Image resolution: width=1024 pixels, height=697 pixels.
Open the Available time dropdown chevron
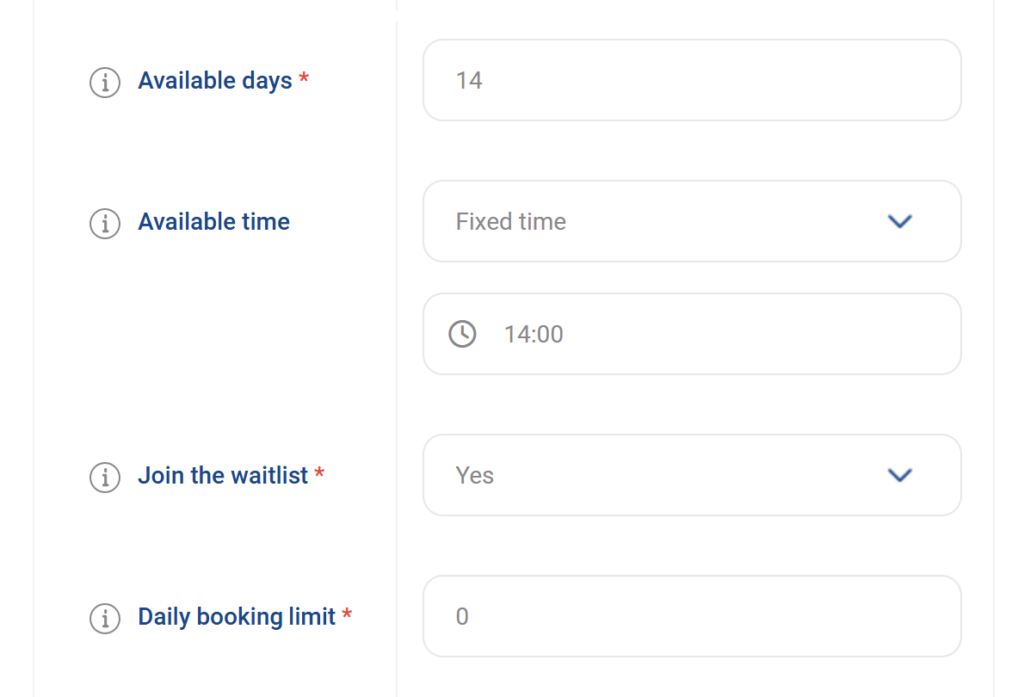tap(899, 221)
